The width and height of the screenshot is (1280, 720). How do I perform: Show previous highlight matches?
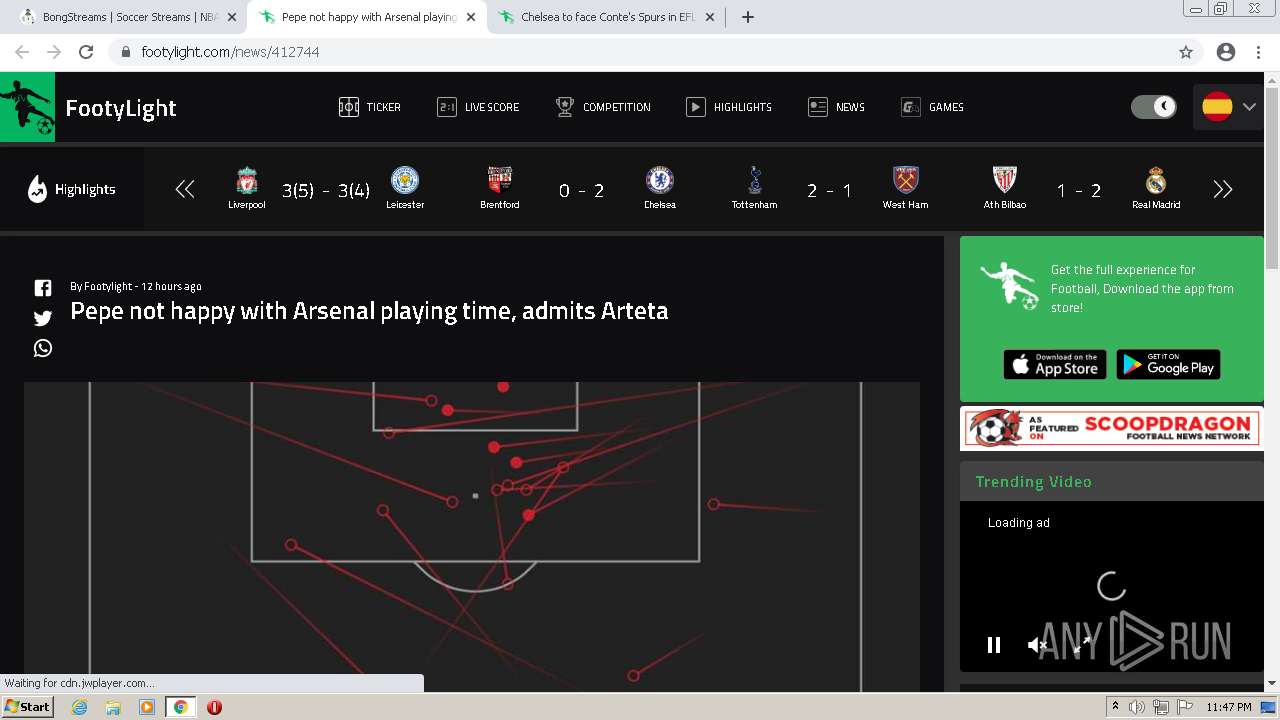(185, 189)
